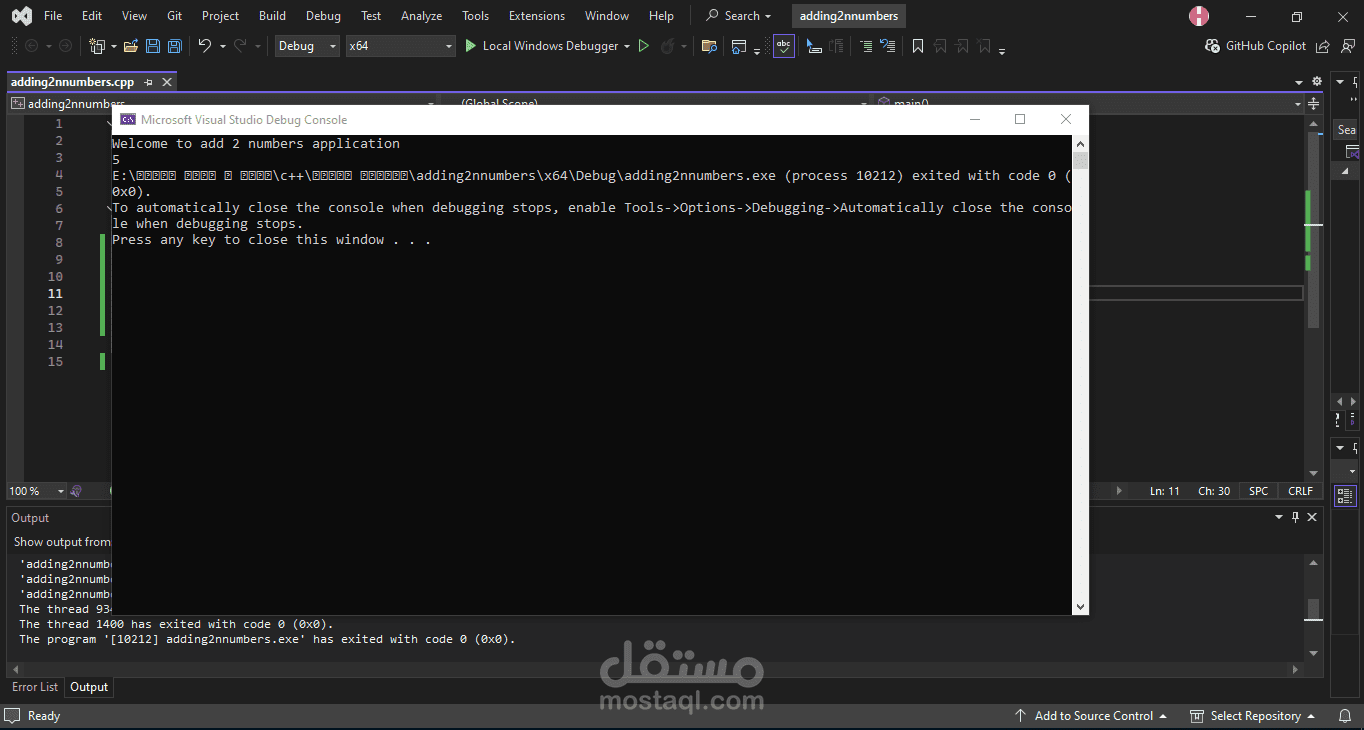Screen dimensions: 1364x730
Task: Open the File menu
Action: point(53,16)
